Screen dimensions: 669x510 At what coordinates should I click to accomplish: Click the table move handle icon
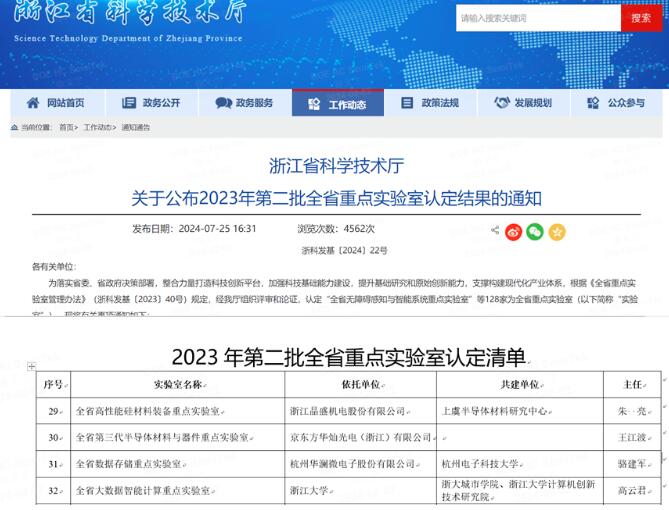(x=31, y=367)
